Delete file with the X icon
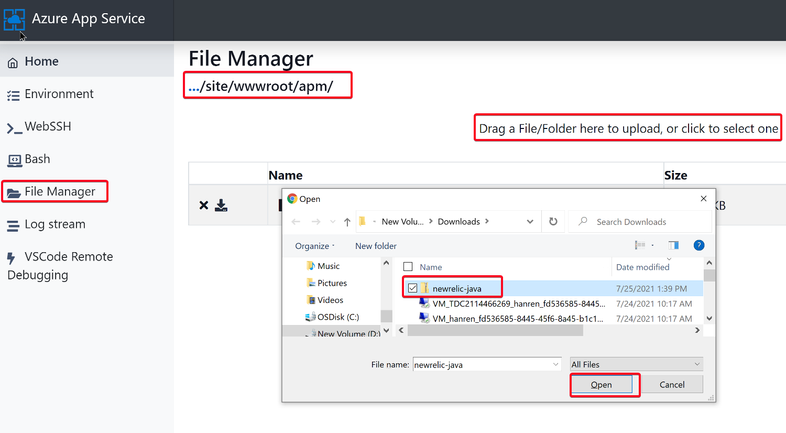 pos(204,205)
